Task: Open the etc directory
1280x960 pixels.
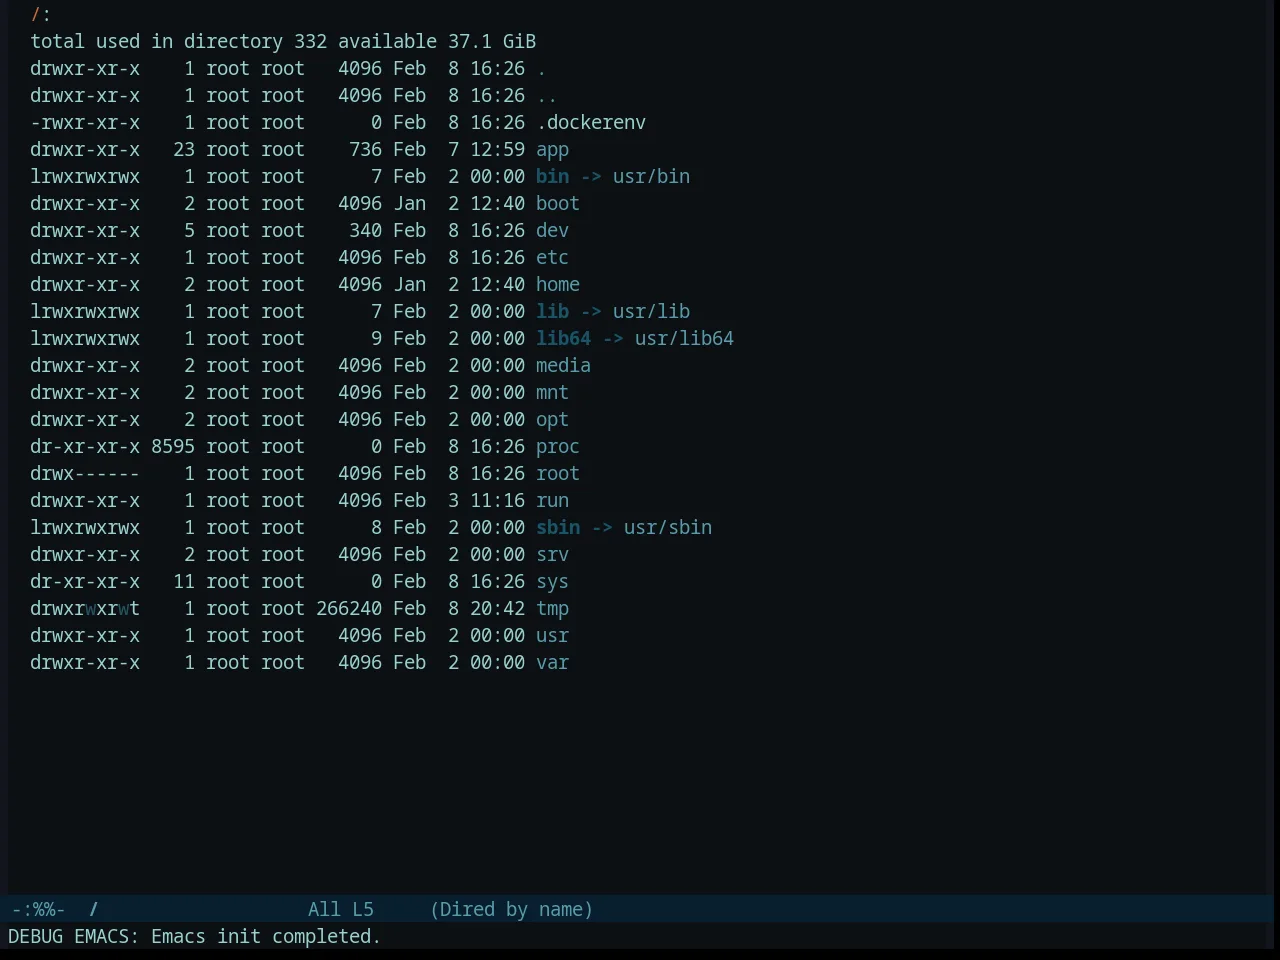Action: coord(552,258)
